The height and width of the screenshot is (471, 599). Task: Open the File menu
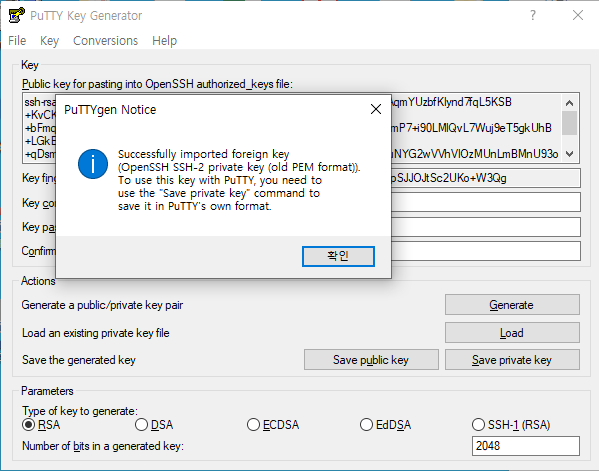(17, 40)
